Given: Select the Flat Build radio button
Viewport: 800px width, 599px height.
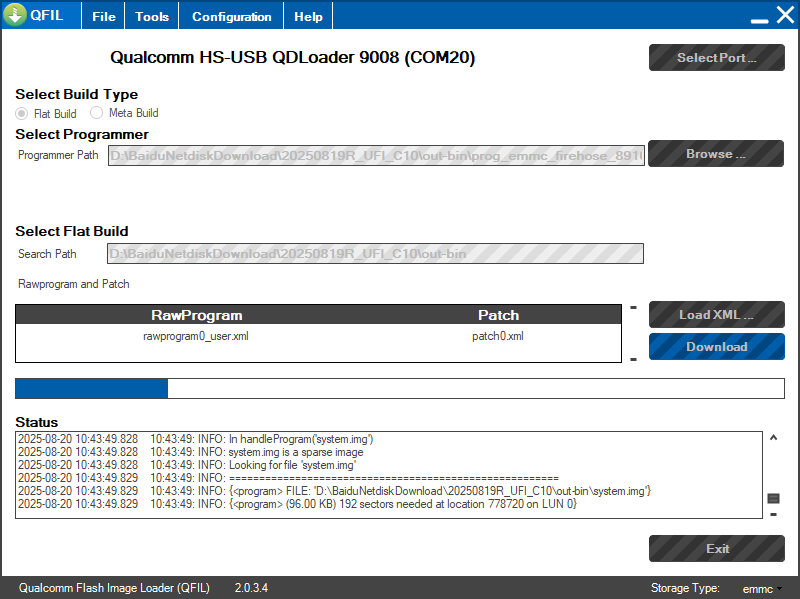Looking at the screenshot, I should tap(22, 113).
